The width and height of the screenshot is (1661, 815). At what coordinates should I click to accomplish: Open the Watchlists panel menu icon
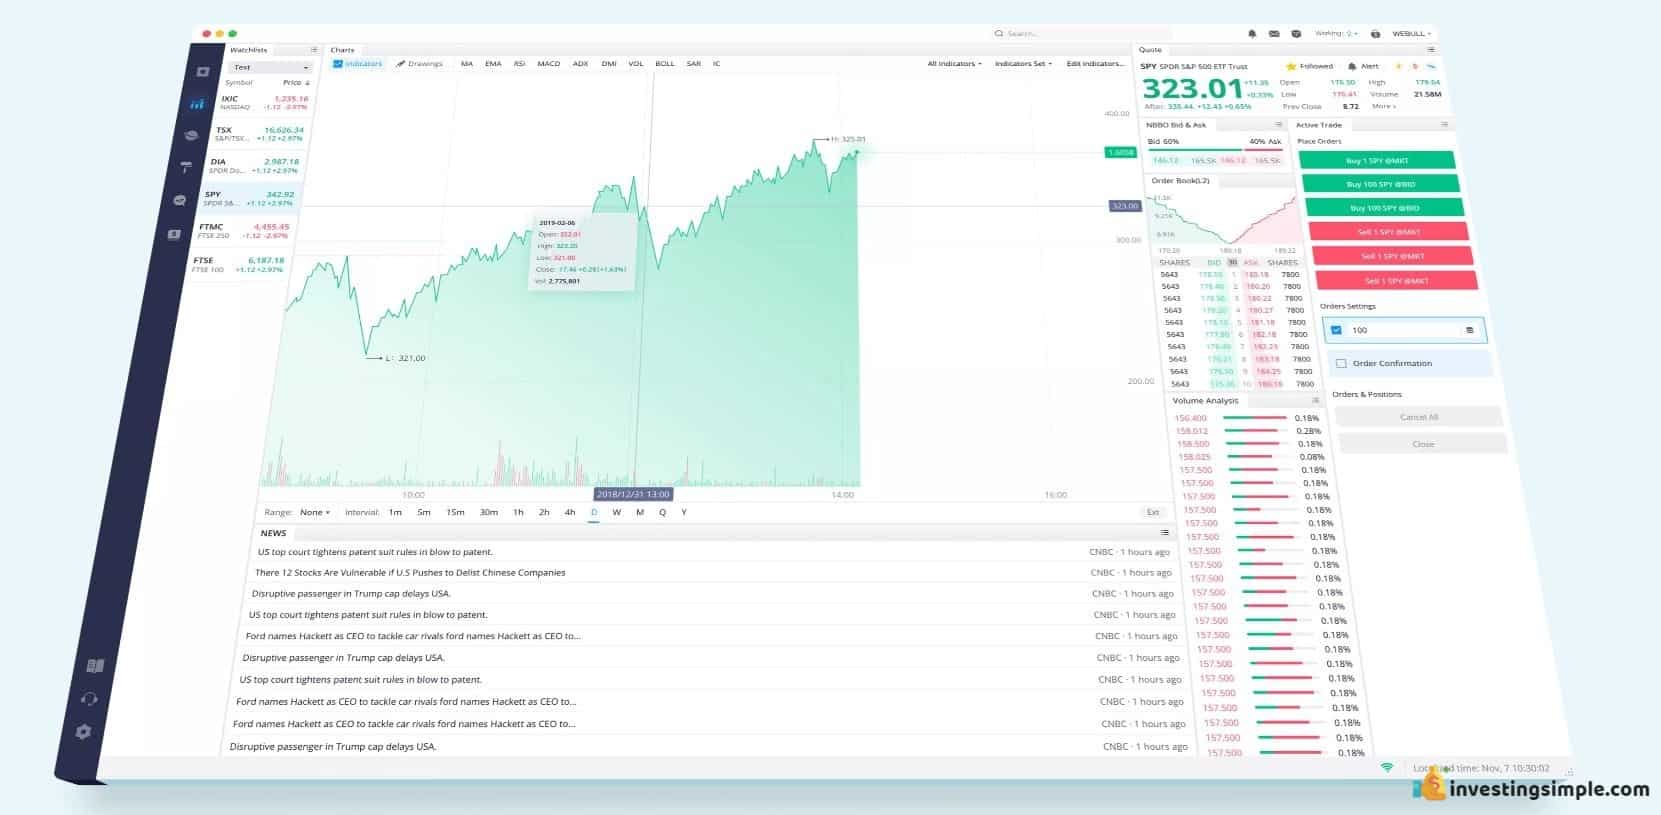(x=314, y=49)
